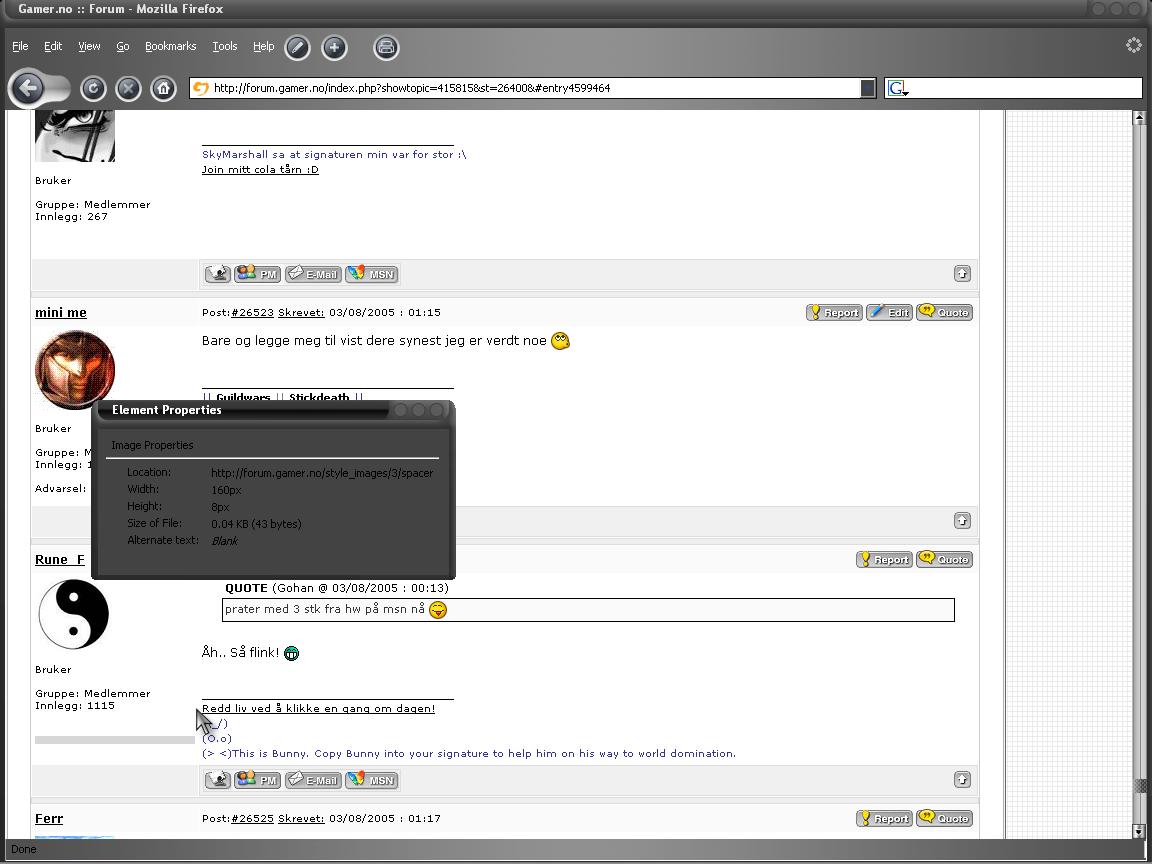Open 'Join mitt cola tårn :D' link
Screen dimensions: 1155x864
point(261,169)
